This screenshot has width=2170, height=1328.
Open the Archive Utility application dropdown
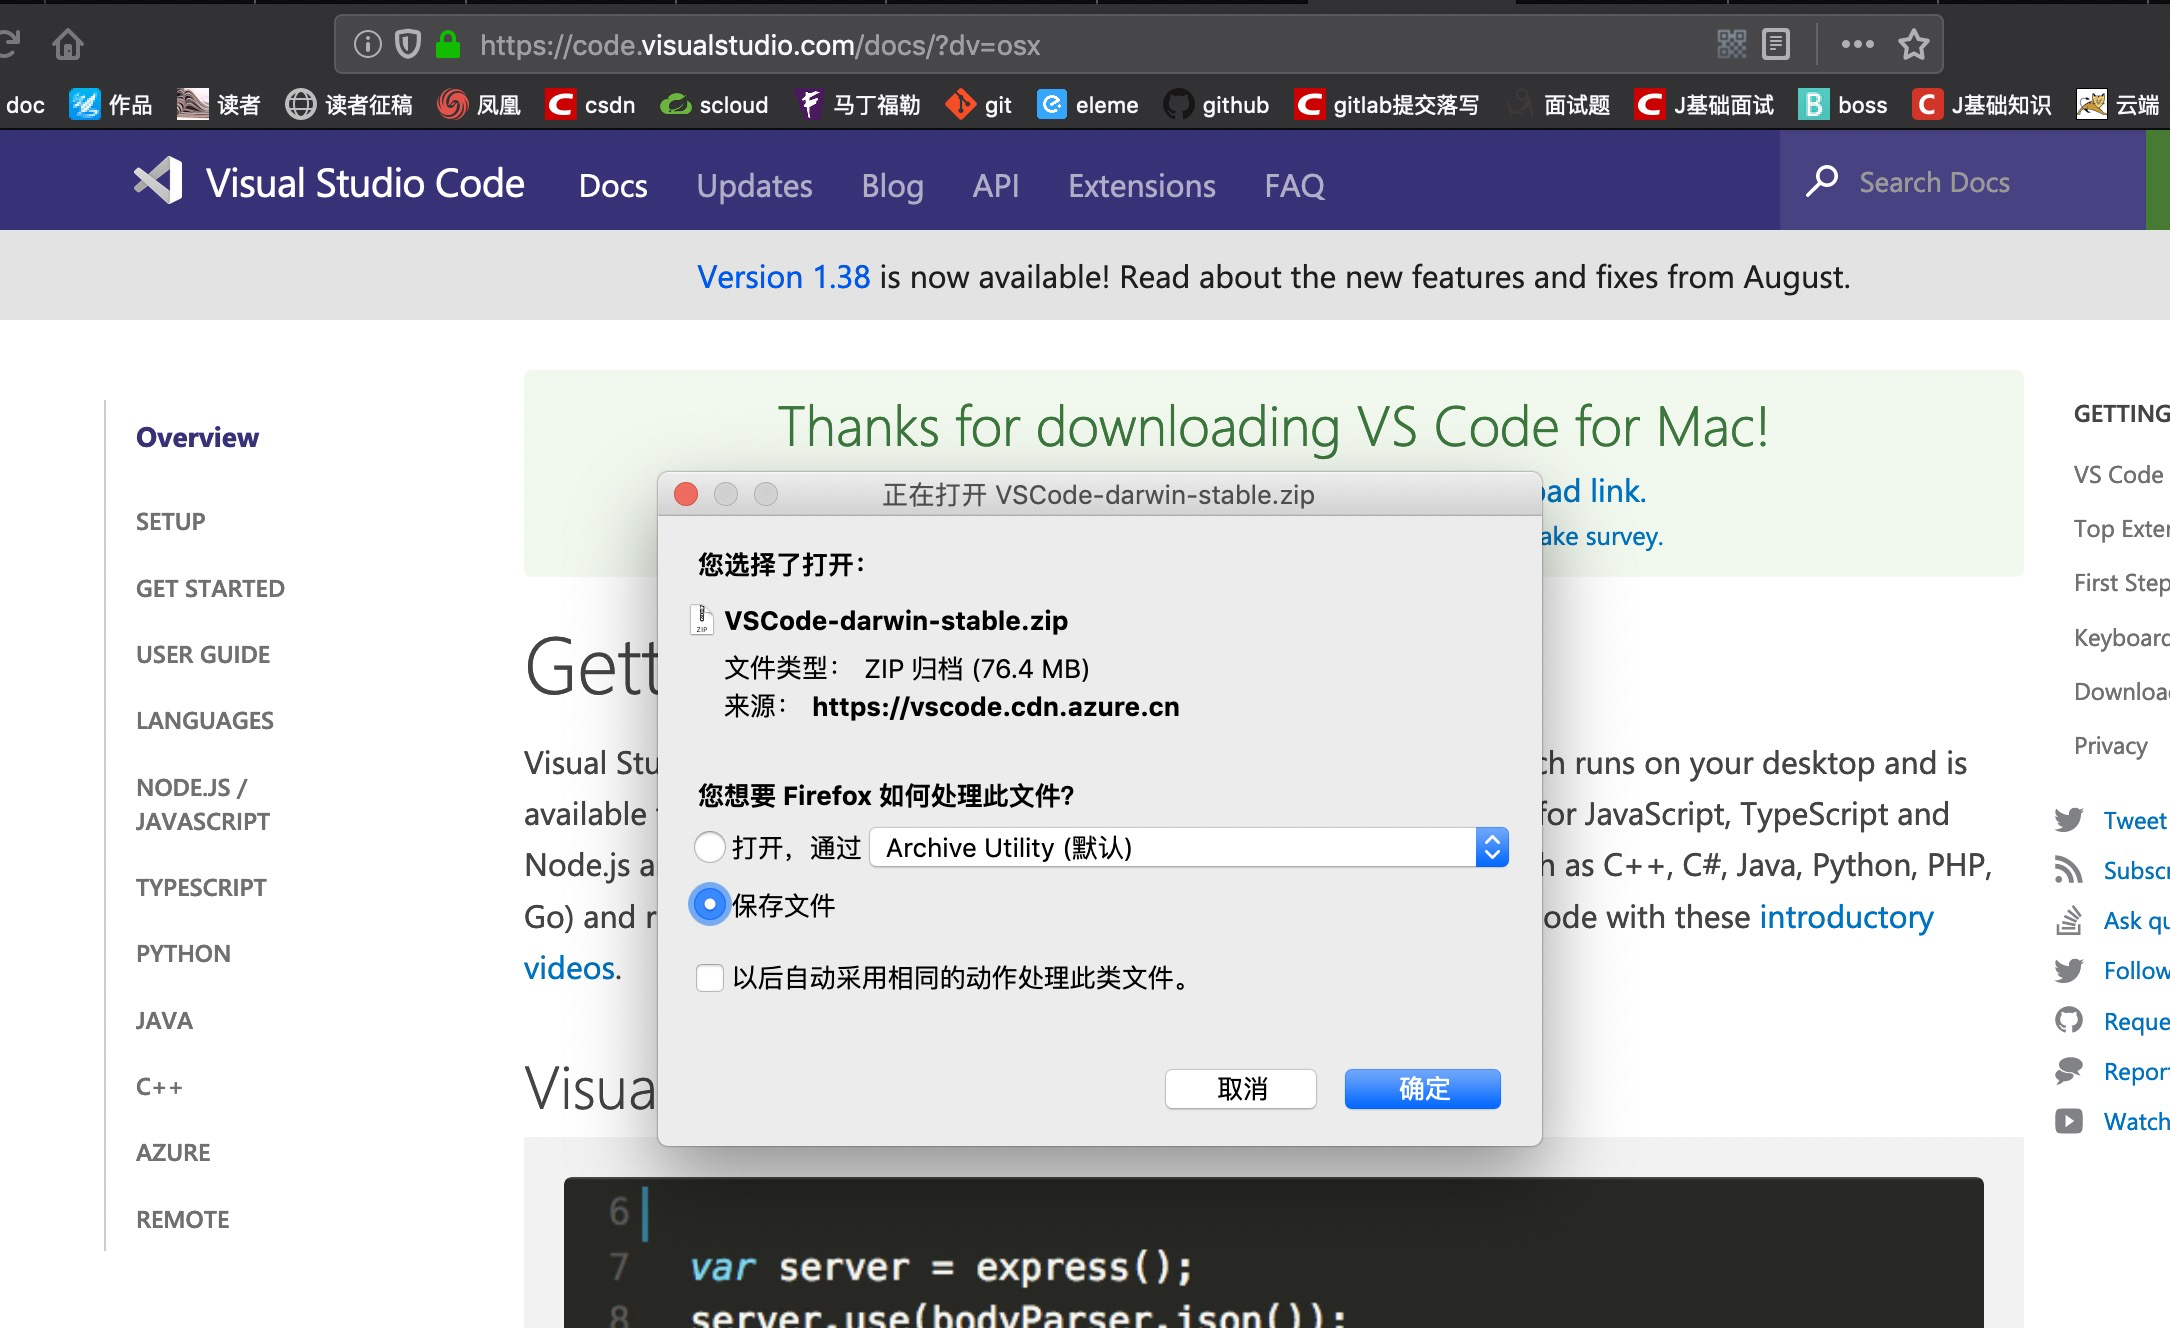[x=1491, y=846]
